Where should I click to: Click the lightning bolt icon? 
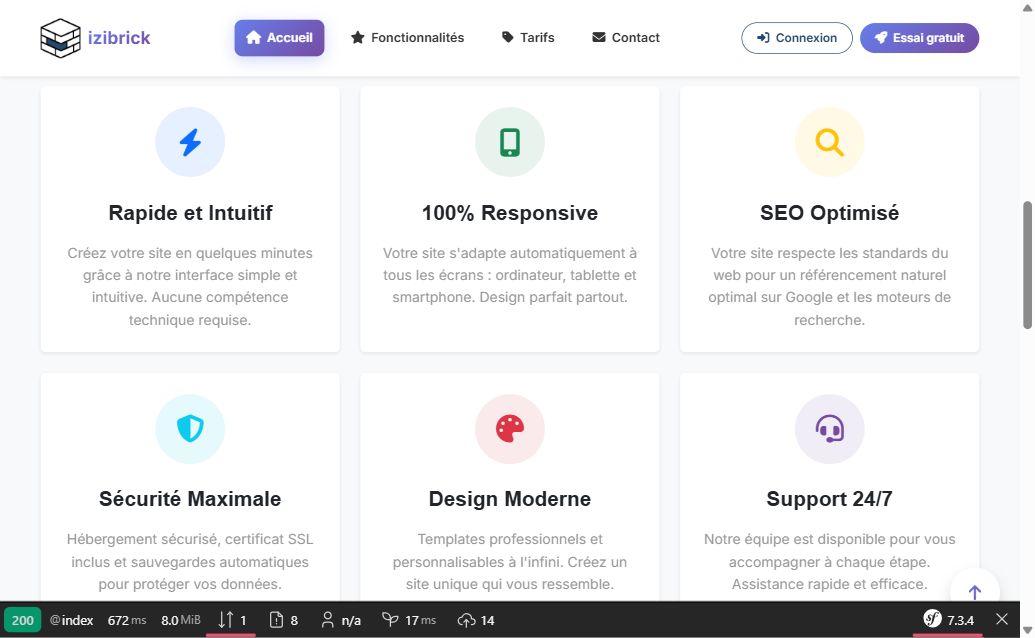click(x=190, y=142)
